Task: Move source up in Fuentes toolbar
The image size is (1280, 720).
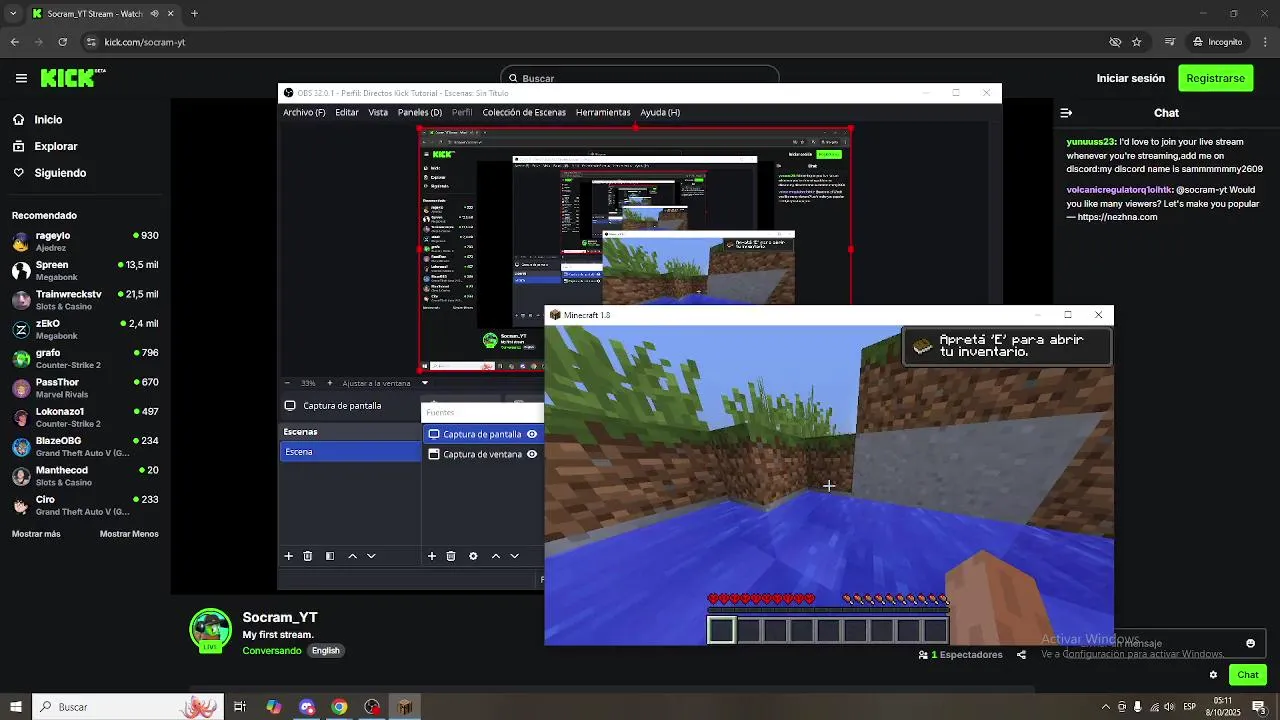Action: 495,556
